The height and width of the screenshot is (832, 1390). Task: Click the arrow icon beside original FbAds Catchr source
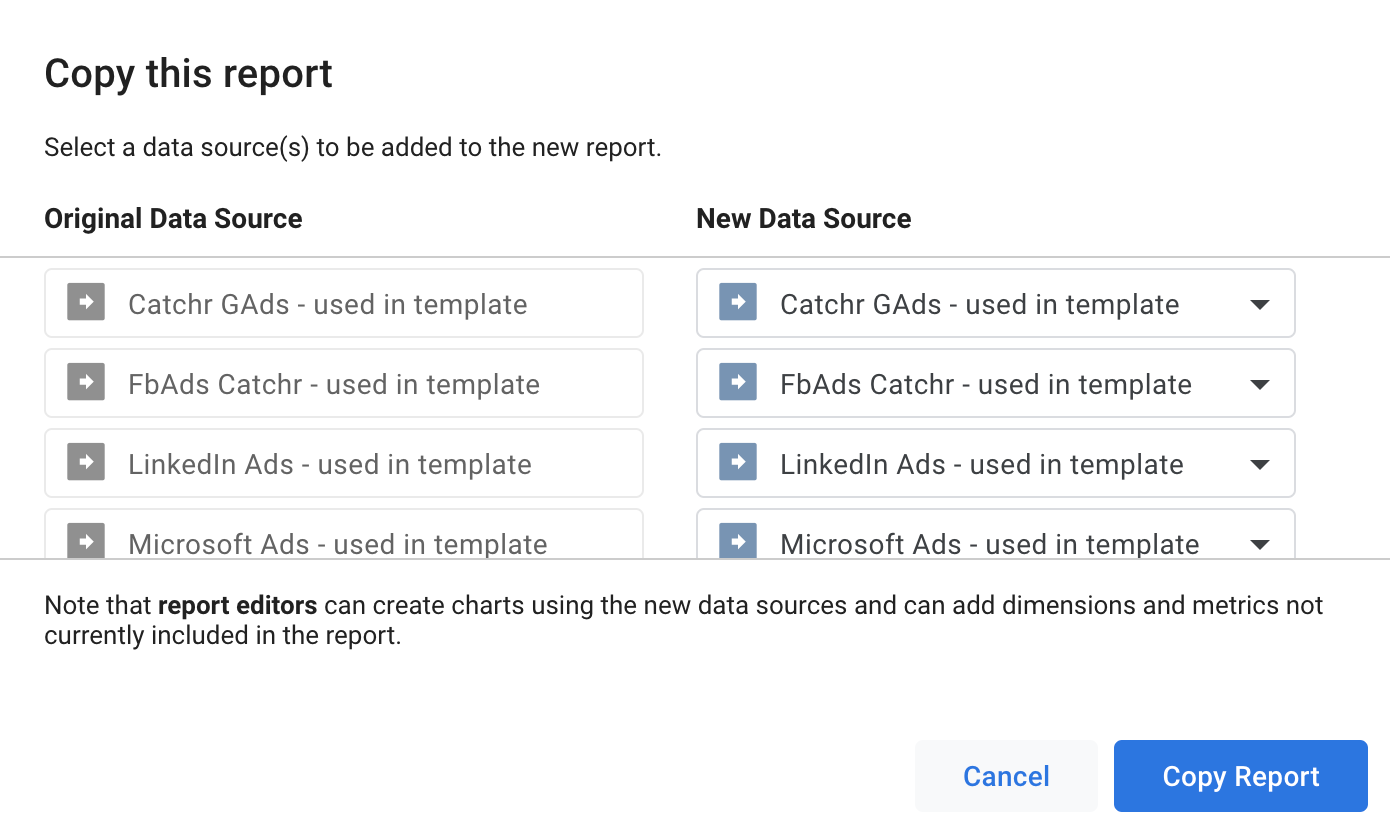(x=86, y=382)
